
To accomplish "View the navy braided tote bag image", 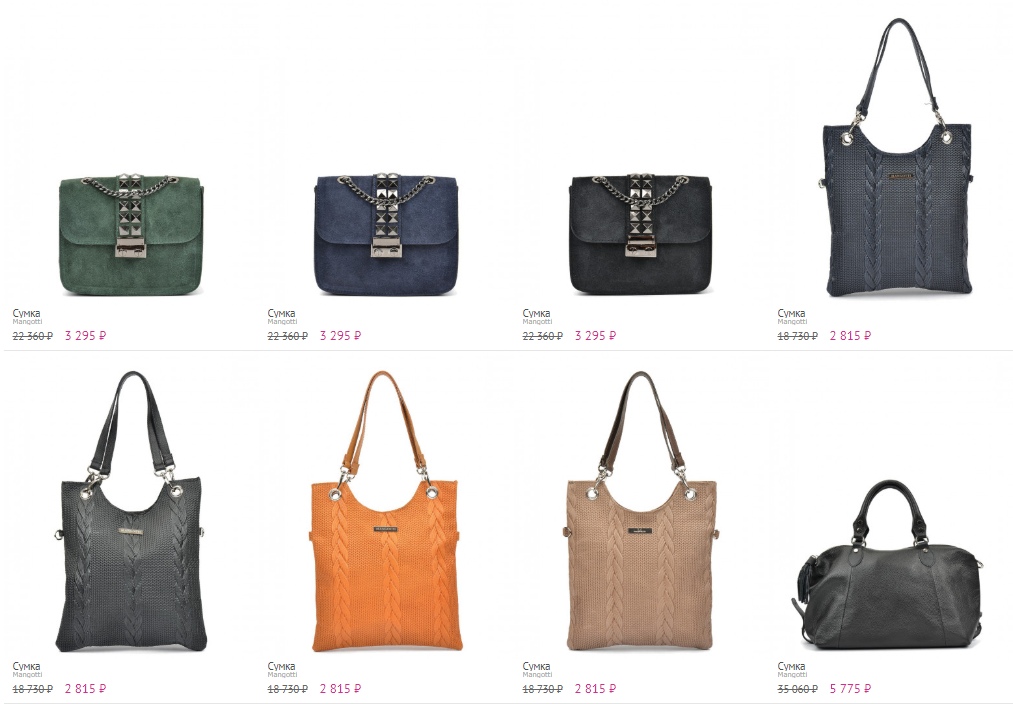I will click(x=897, y=157).
